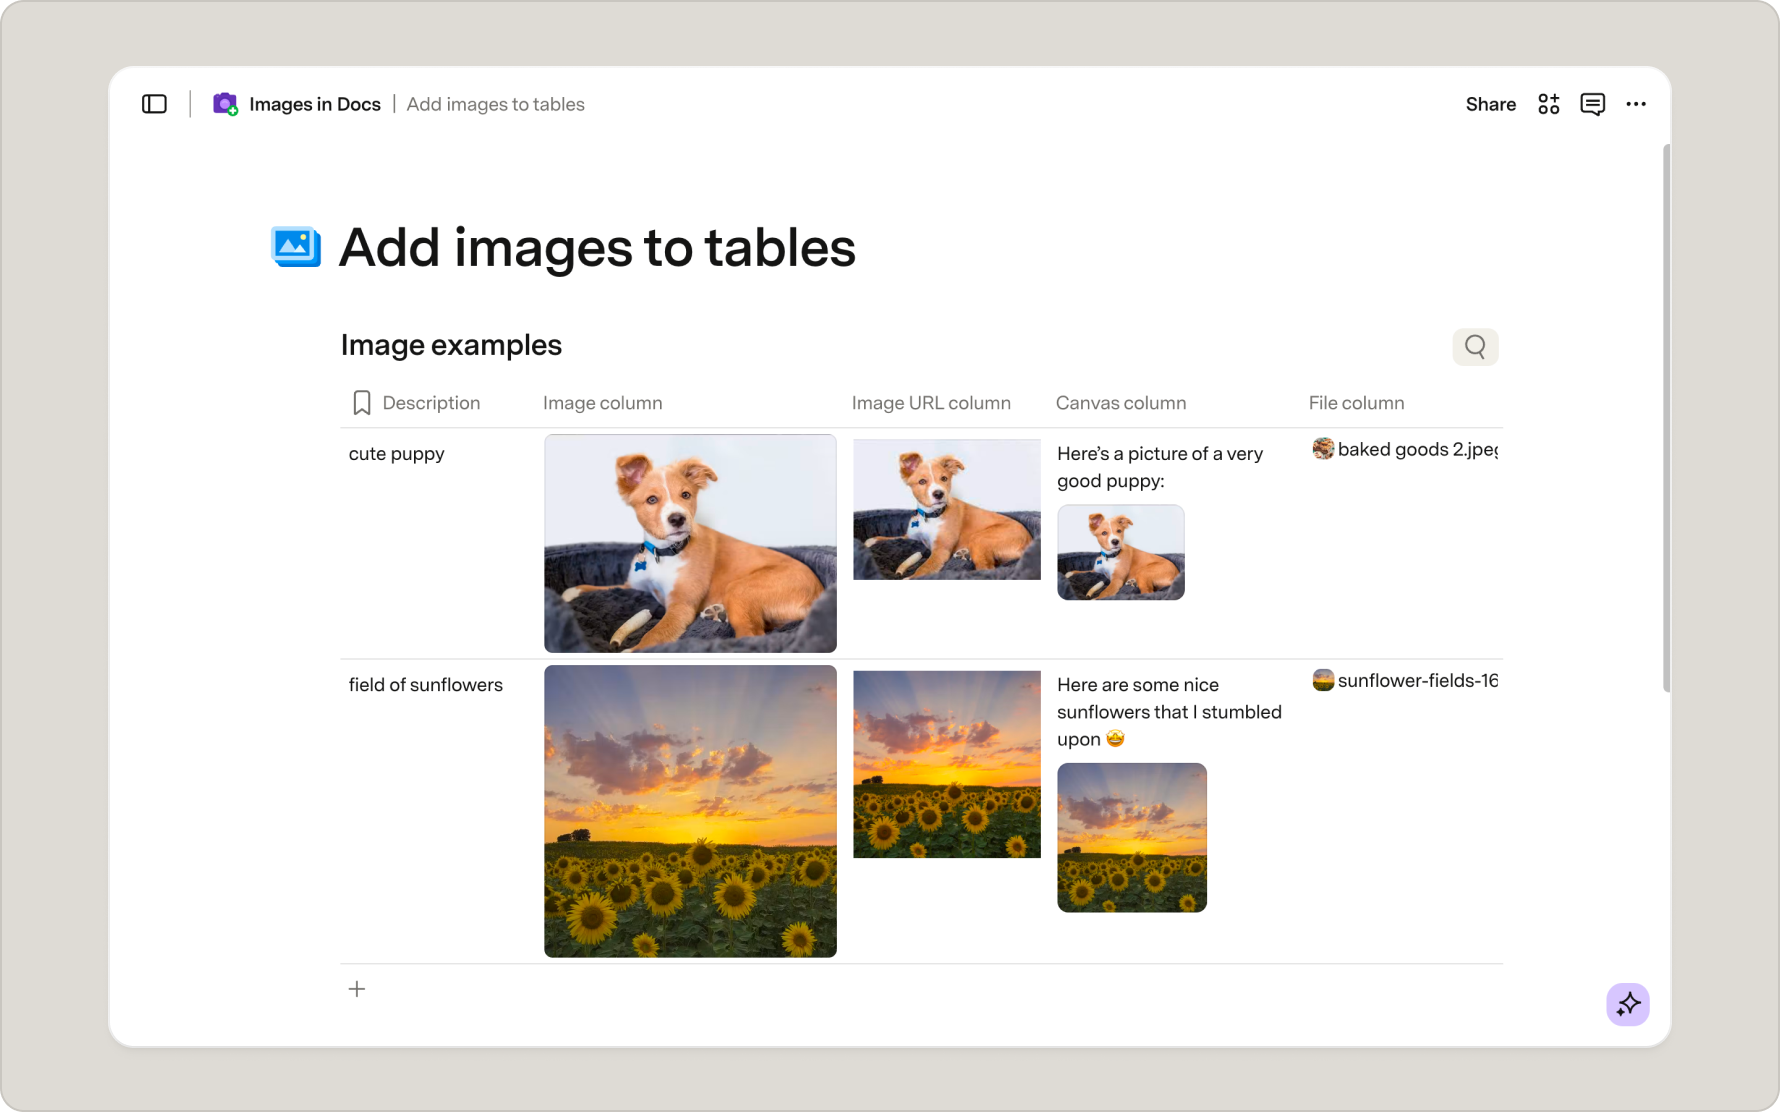Select the Image URL column header
Screen dimensions: 1780x1112
(x=931, y=403)
